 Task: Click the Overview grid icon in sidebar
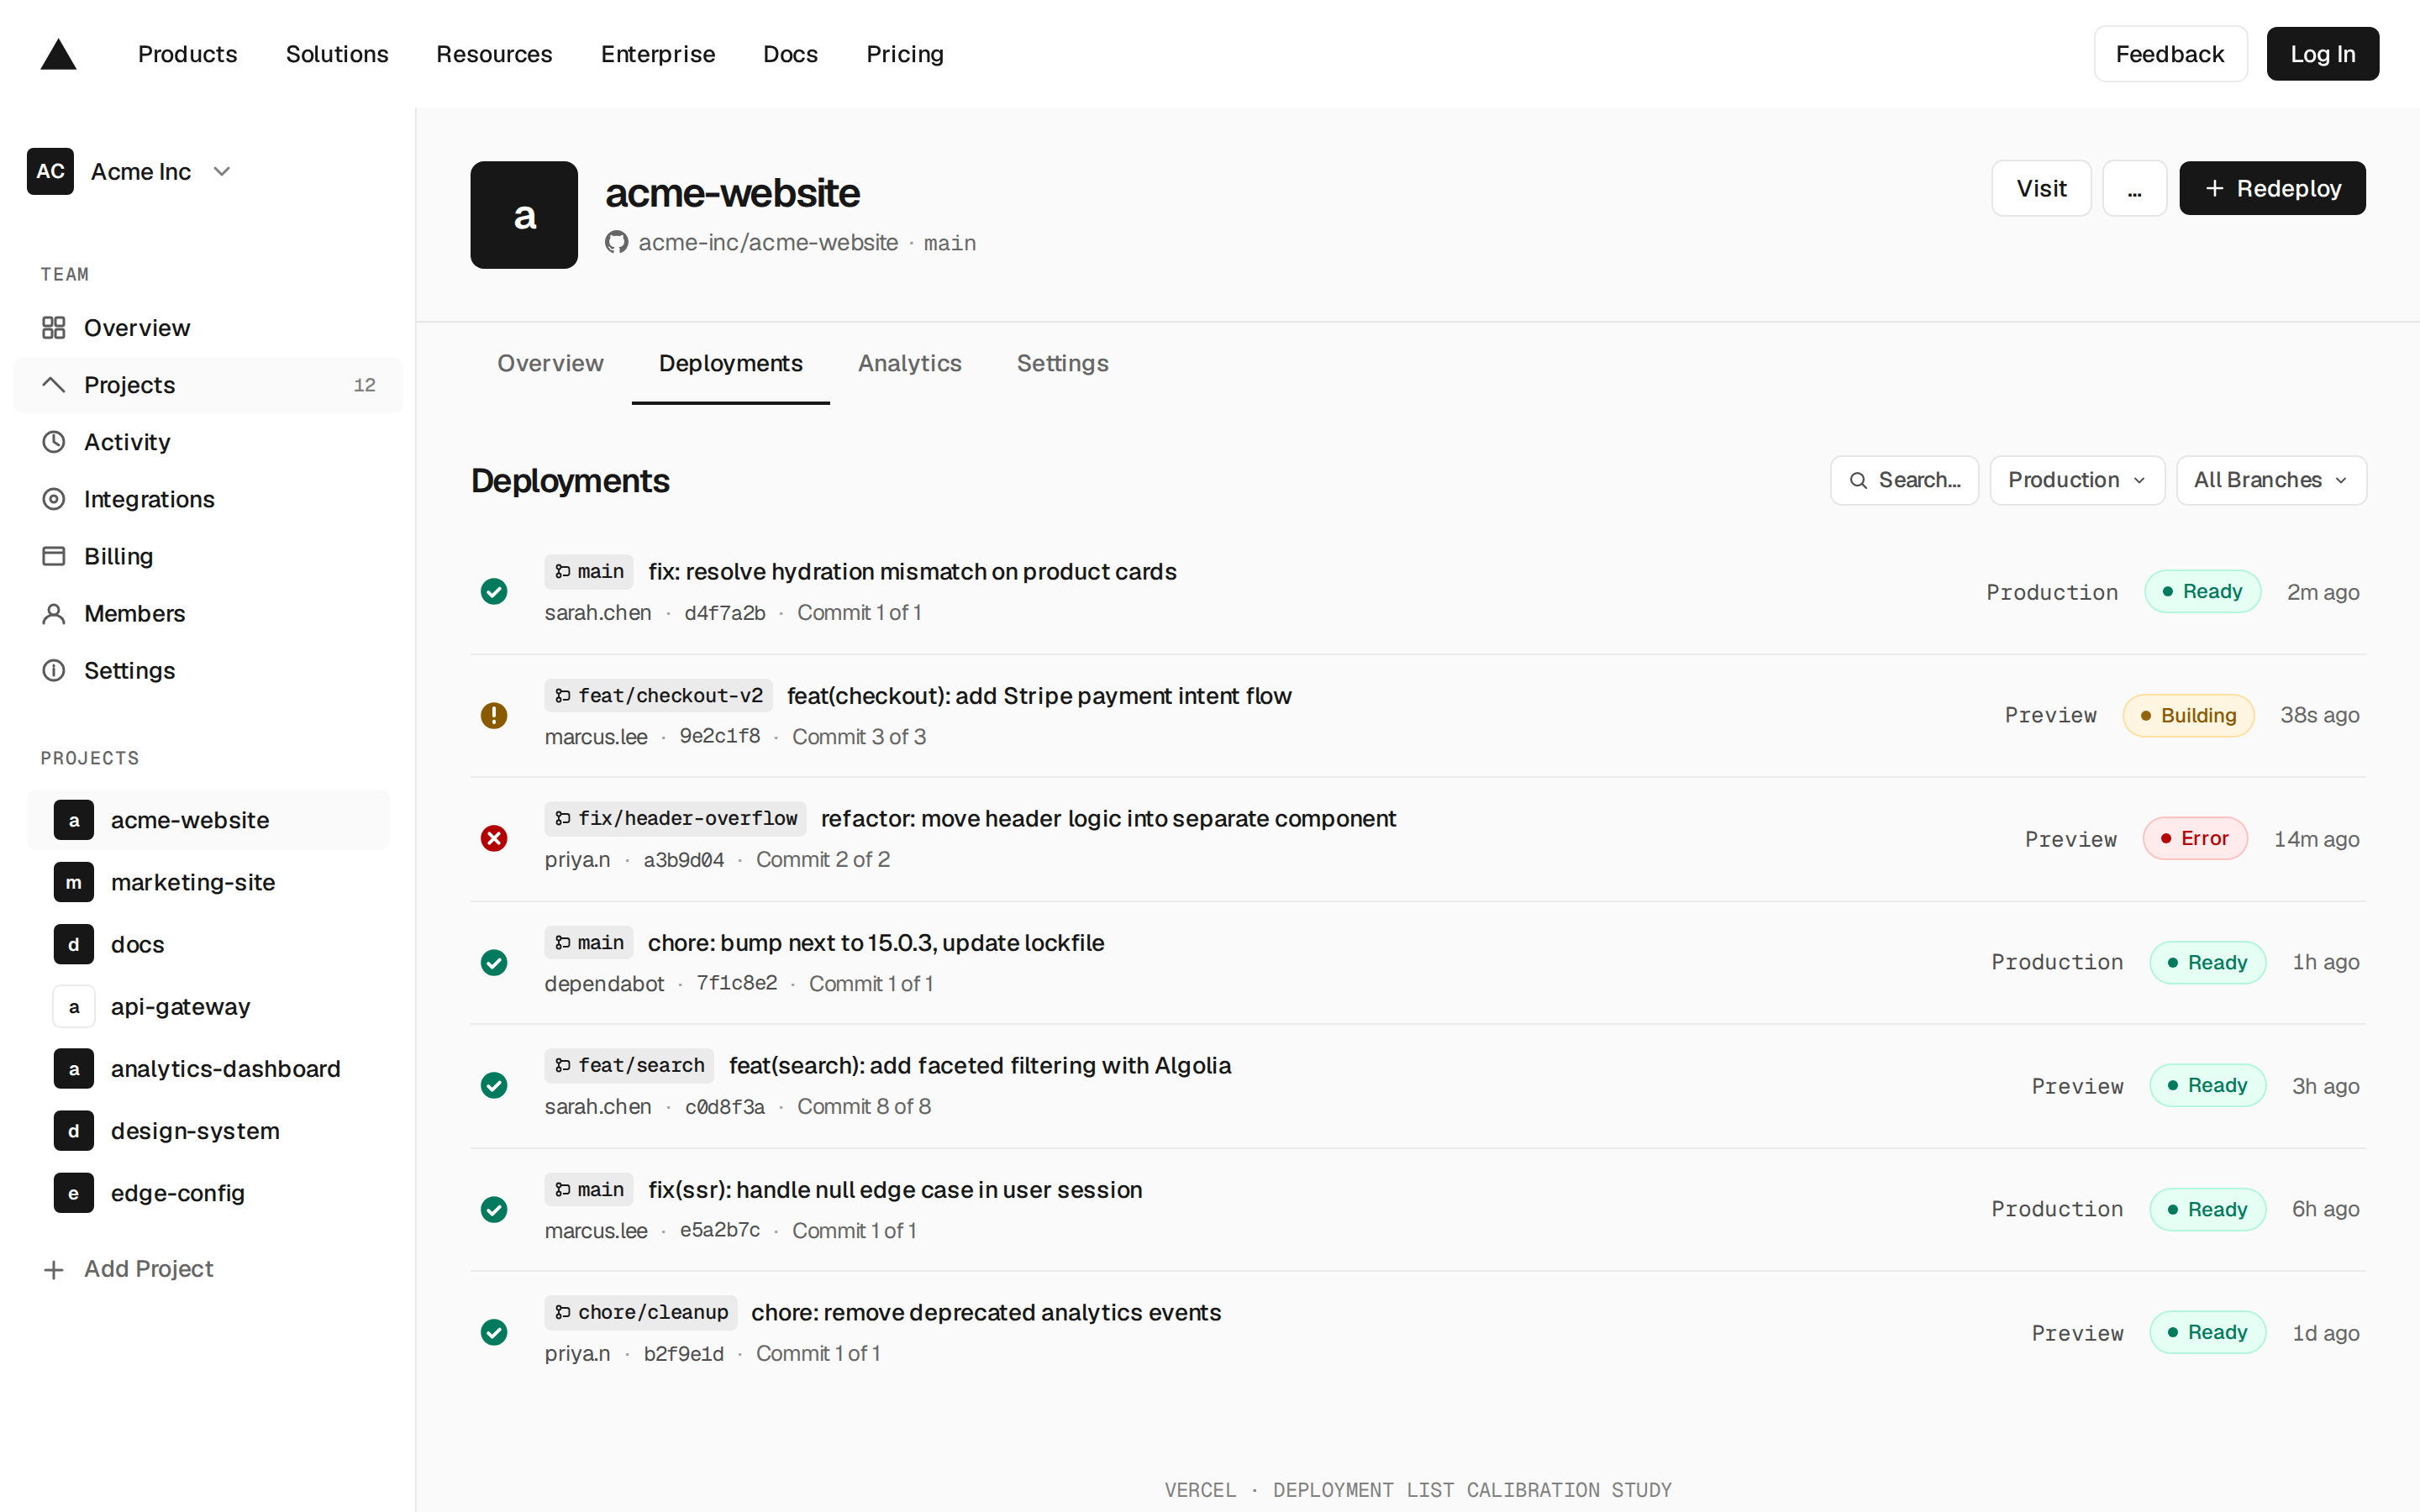click(54, 328)
